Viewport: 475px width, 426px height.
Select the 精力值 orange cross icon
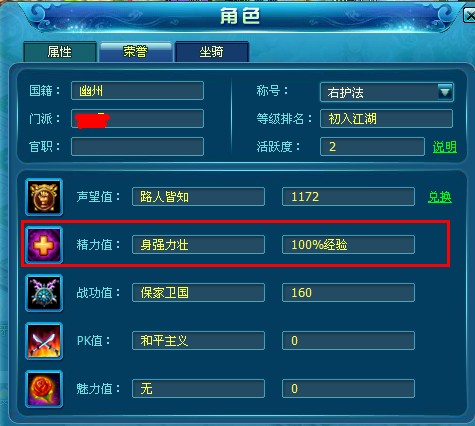click(44, 245)
